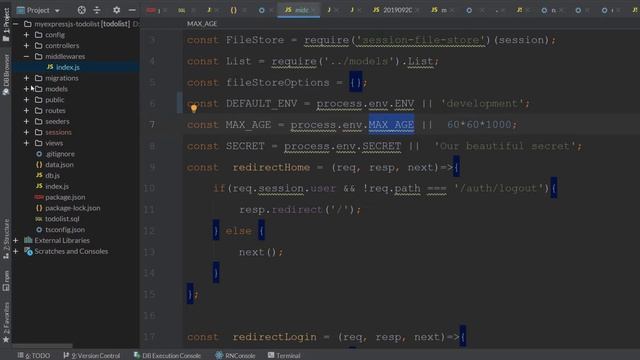Click the yellow intention lightbulb on line 6
This screenshot has height=360, width=640.
194,108
